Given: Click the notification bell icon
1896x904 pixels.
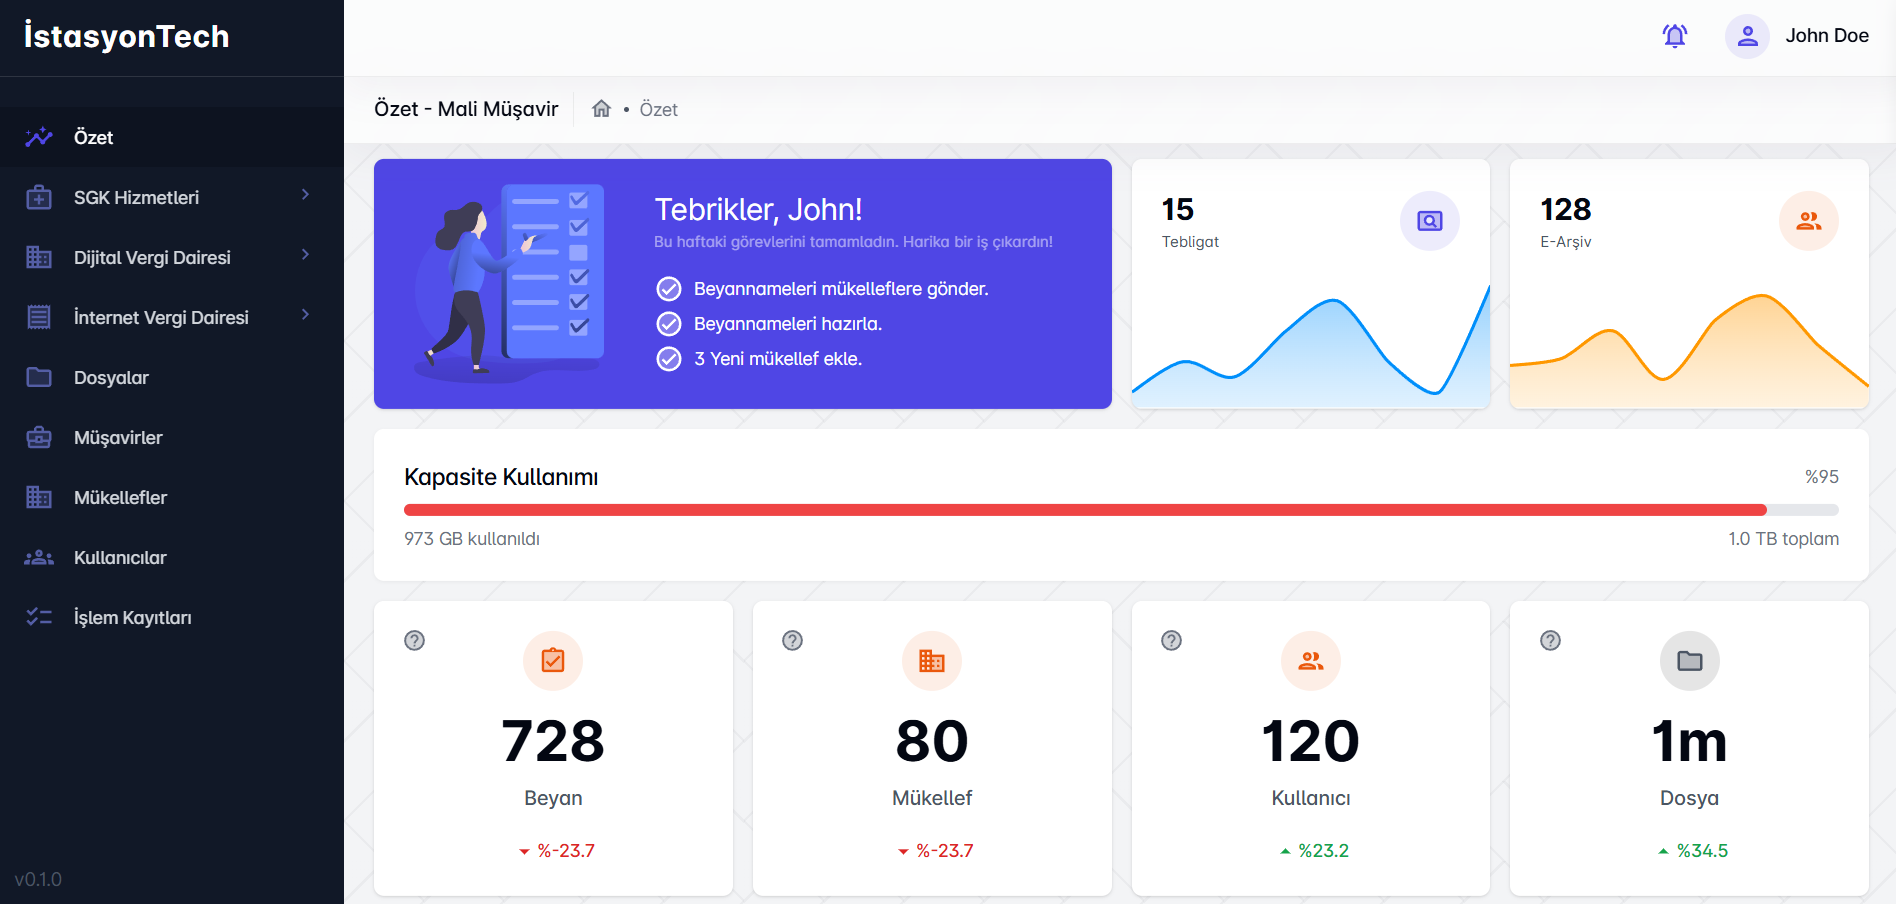Looking at the screenshot, I should coord(1675,36).
